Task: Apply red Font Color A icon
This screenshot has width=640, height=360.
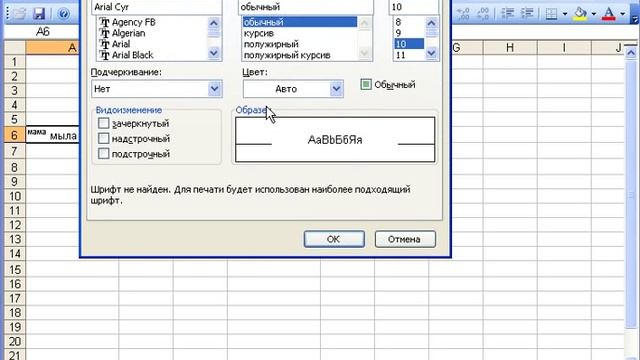Action: coord(609,13)
